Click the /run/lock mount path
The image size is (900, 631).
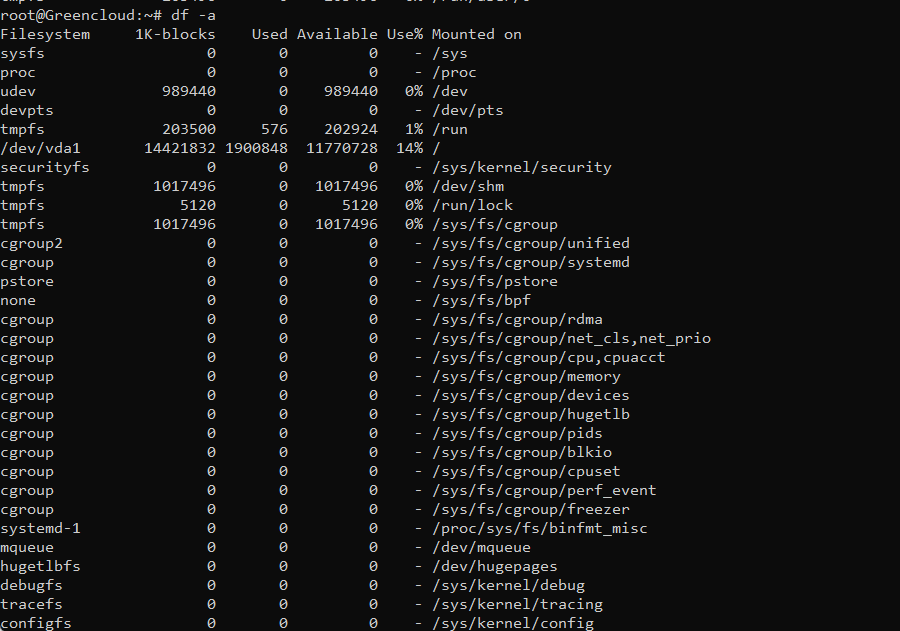click(472, 205)
